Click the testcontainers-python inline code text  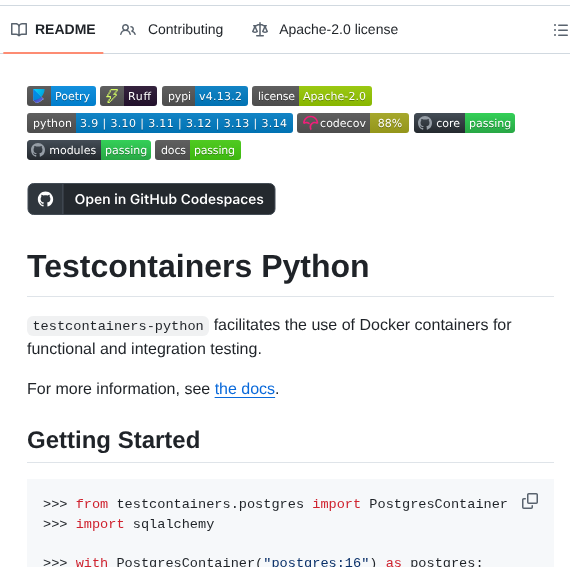click(118, 326)
